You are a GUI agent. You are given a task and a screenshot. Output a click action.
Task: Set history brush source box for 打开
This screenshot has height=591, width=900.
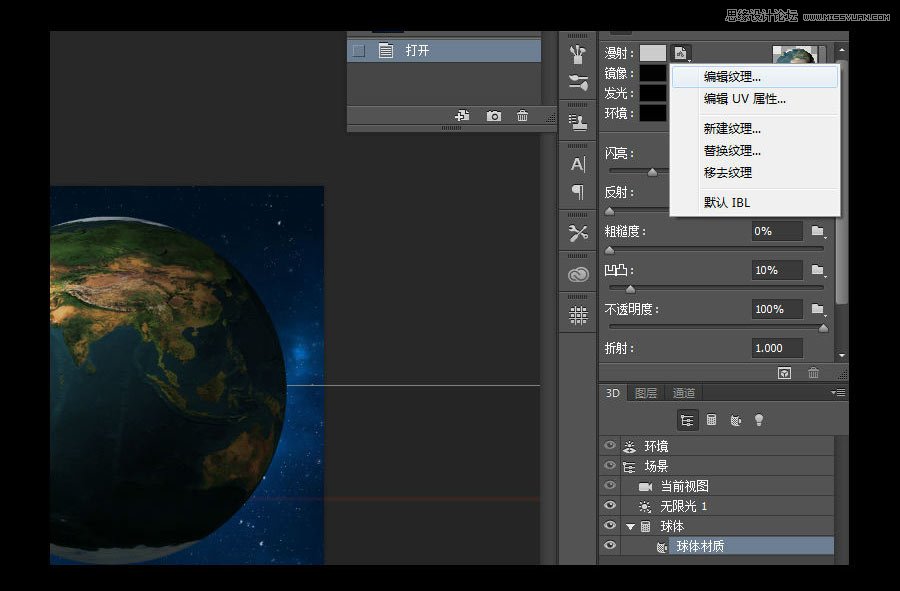click(359, 50)
